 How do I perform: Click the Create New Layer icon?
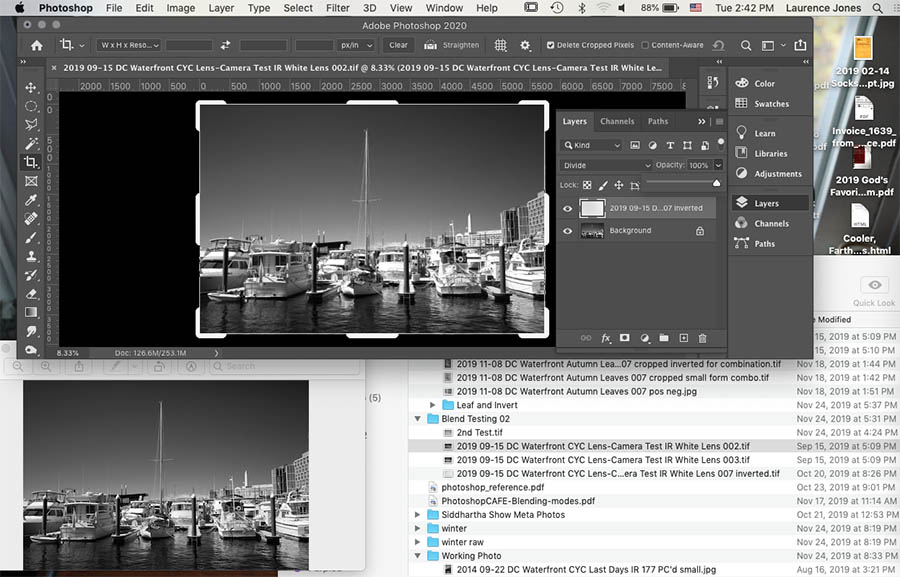[x=683, y=338]
